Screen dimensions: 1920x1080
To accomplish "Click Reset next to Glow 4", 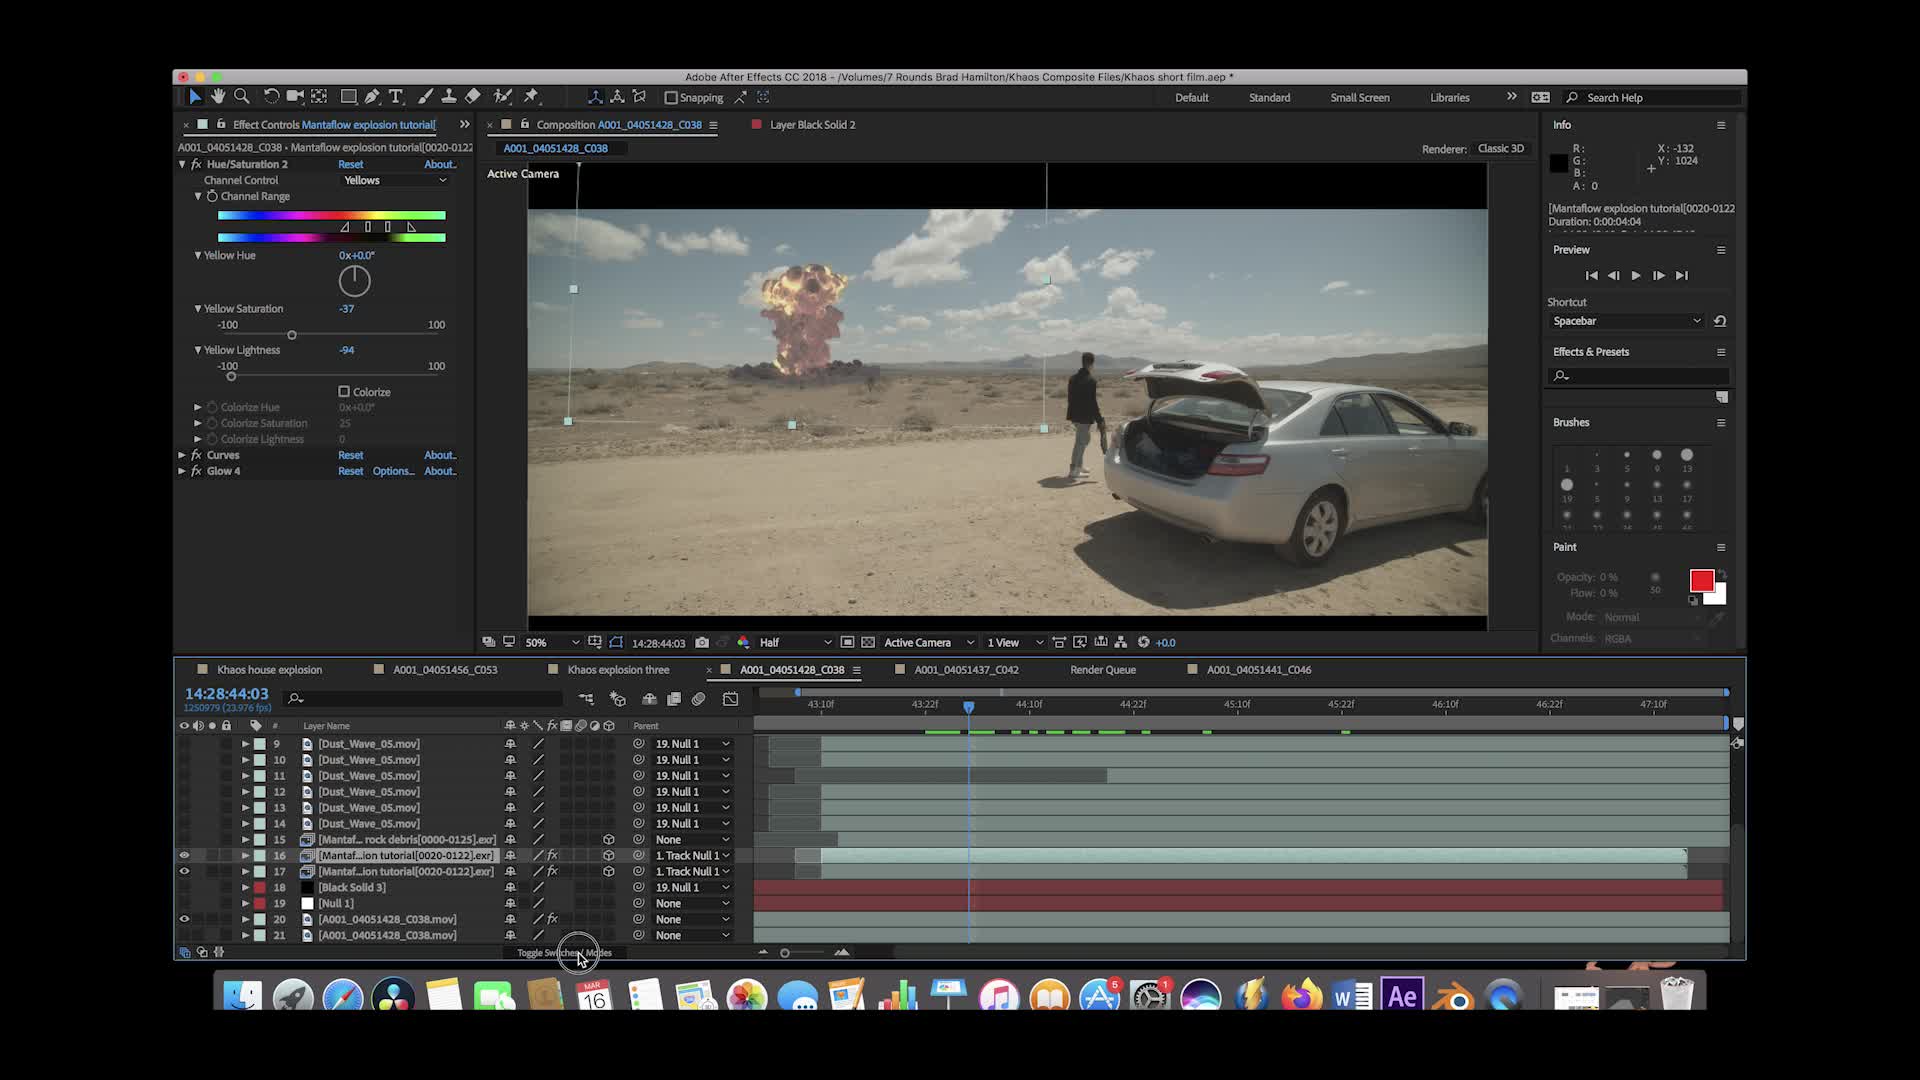I will point(350,470).
